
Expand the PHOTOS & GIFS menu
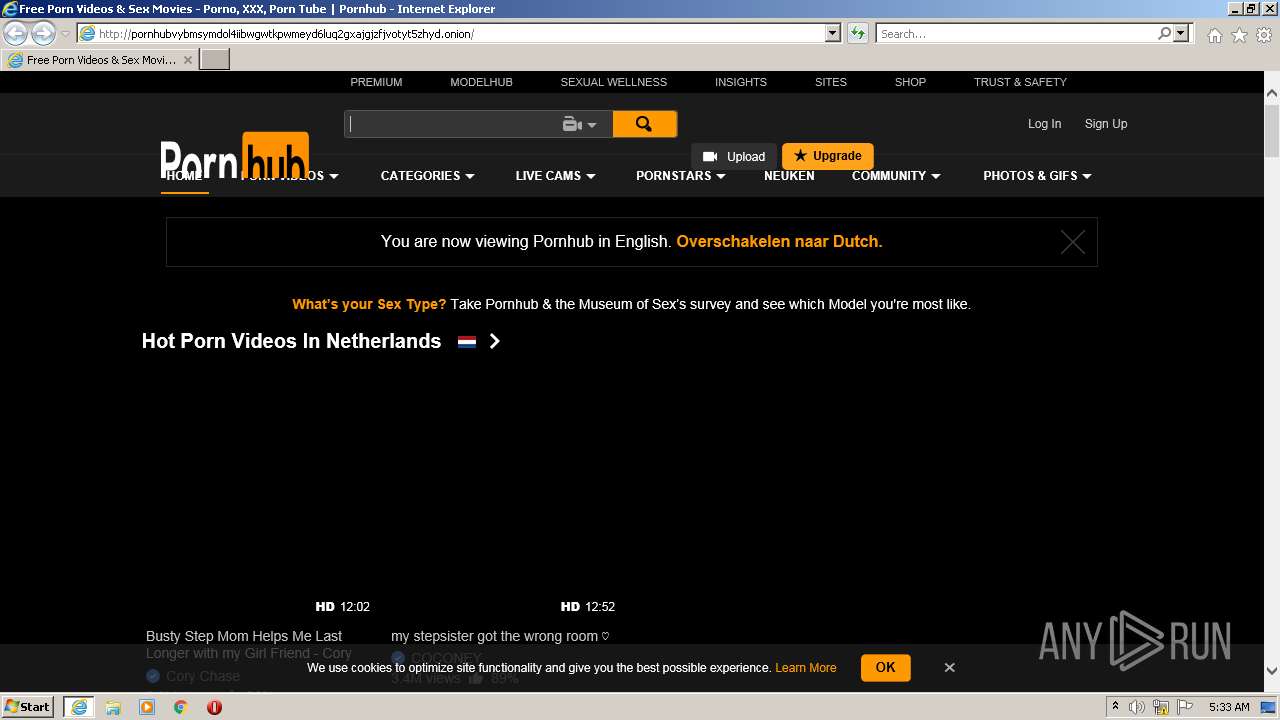[1037, 176]
